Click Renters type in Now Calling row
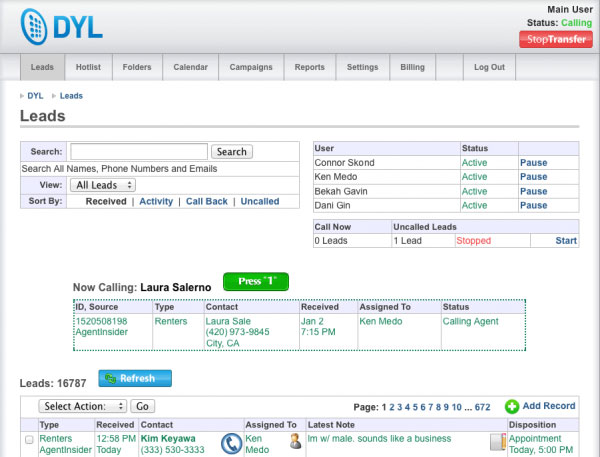The height and width of the screenshot is (457, 600). pos(171,322)
